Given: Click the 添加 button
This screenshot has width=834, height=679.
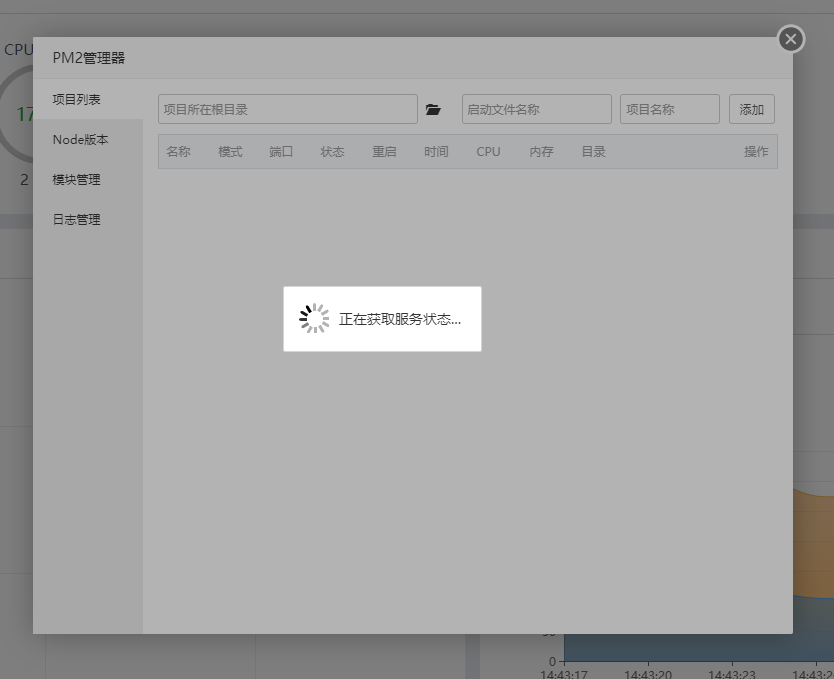Looking at the screenshot, I should (752, 110).
